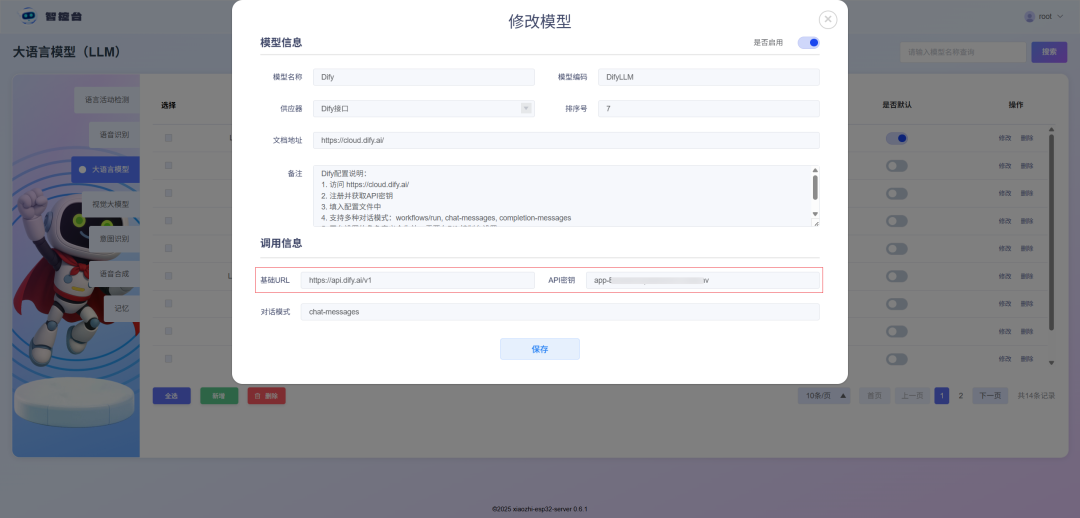Viewport: 1080px width, 518px height.
Task: Click the 备注 textarea scroll-up arrow
Action: (816, 170)
